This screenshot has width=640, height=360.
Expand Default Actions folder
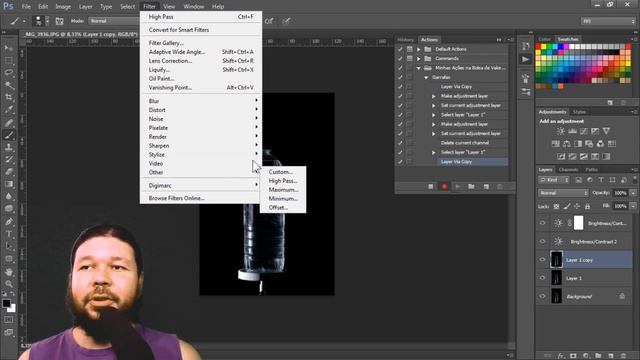click(418, 49)
